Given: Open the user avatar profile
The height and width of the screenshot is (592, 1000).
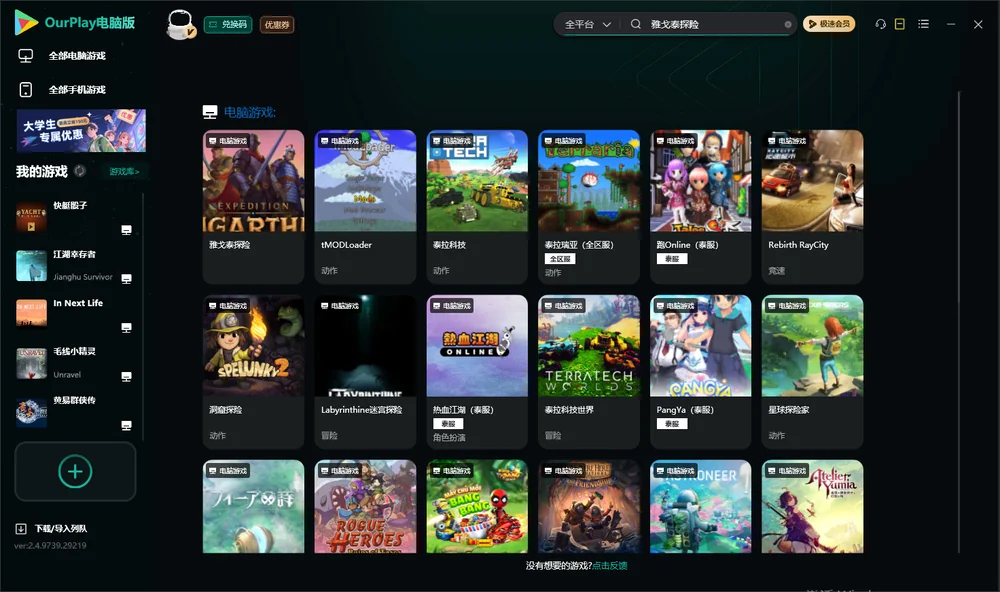Looking at the screenshot, I should click(180, 24).
